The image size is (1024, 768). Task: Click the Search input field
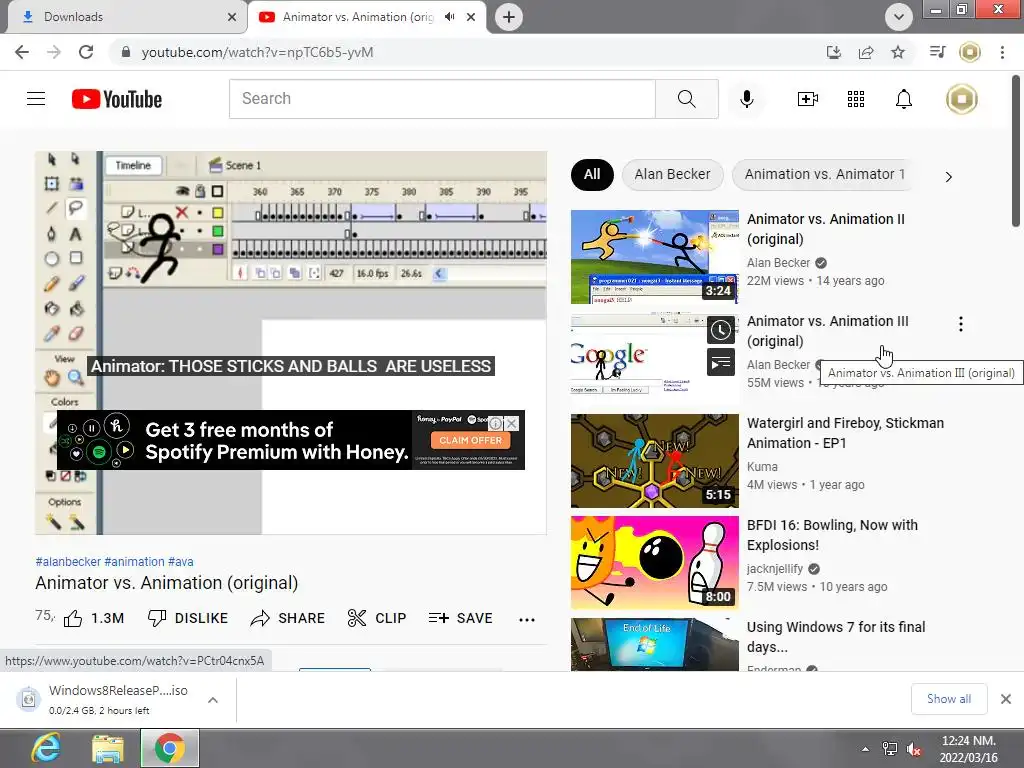(442, 99)
